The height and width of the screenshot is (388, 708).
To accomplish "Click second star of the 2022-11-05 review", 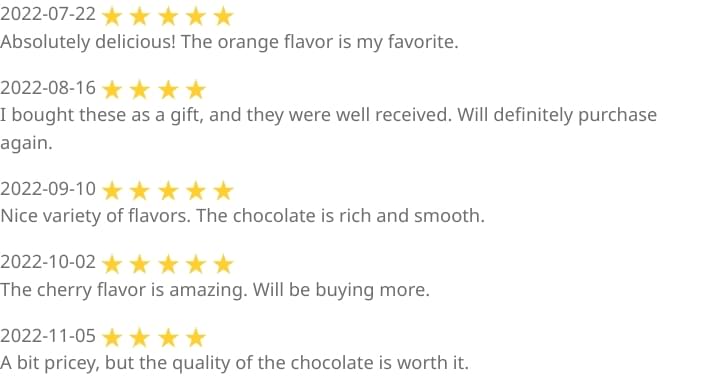I will pos(140,338).
